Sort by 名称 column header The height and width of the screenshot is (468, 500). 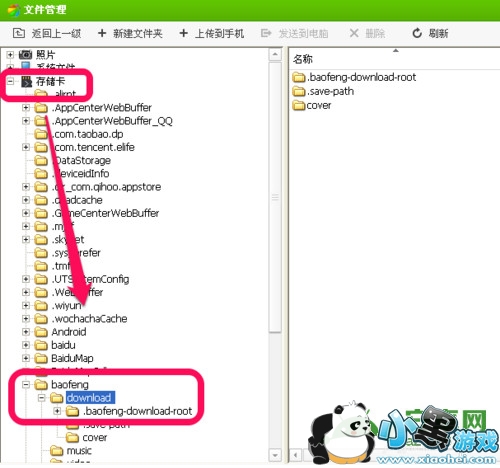coord(303,59)
